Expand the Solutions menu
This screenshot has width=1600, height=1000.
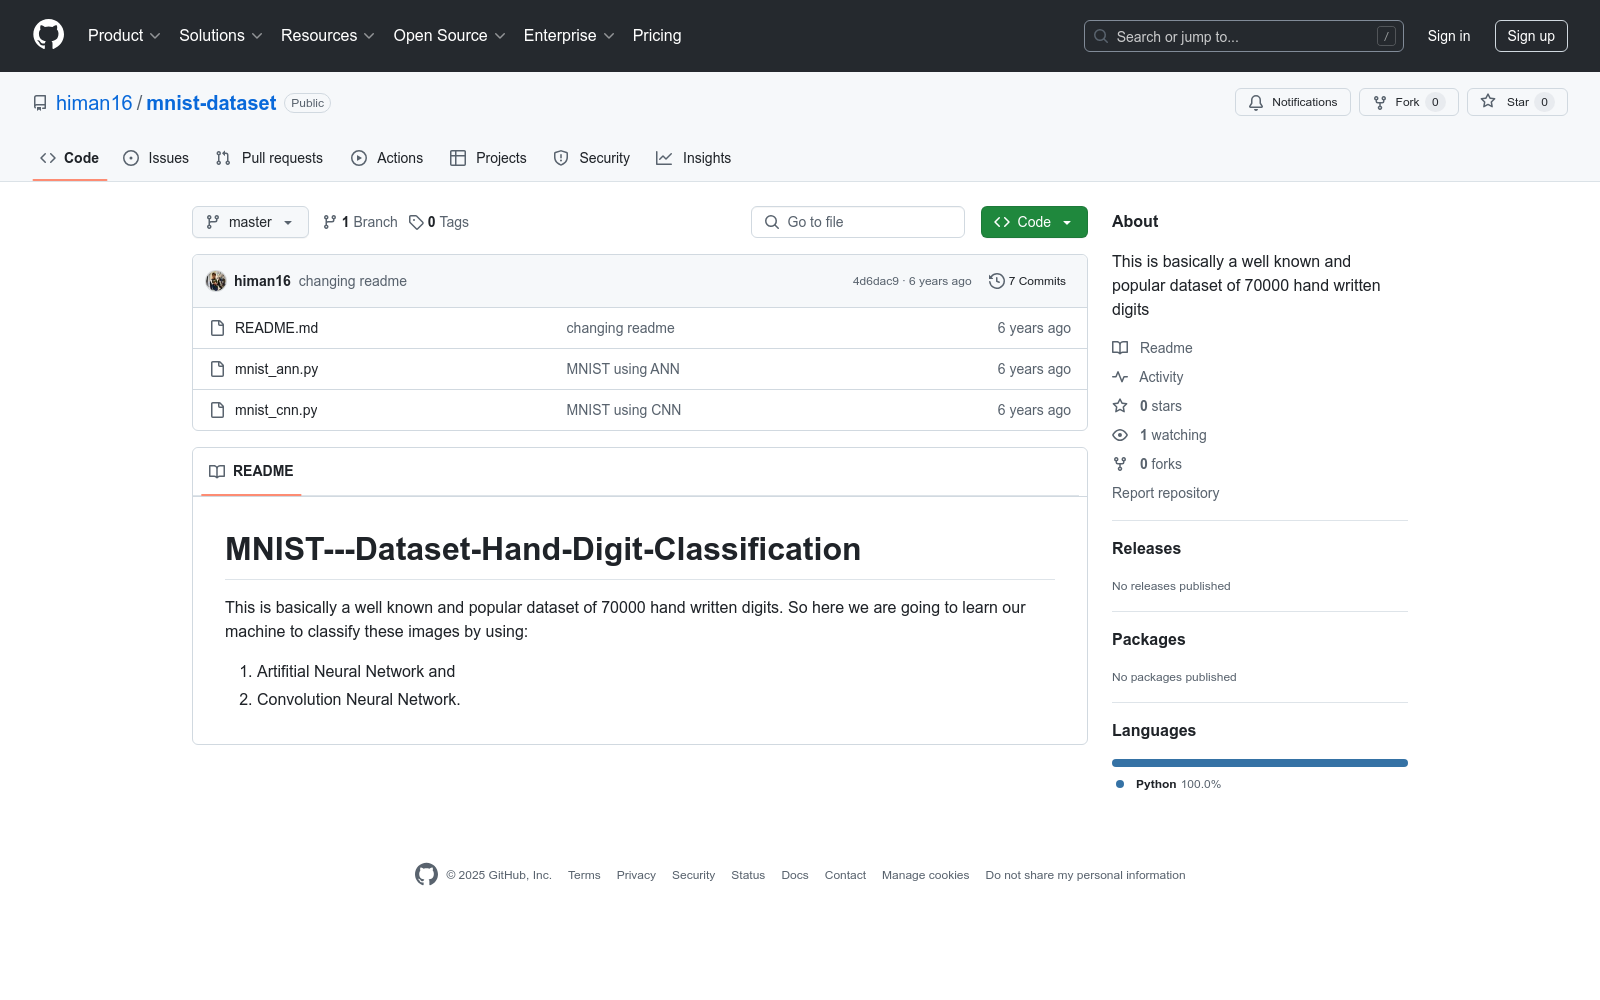221,36
